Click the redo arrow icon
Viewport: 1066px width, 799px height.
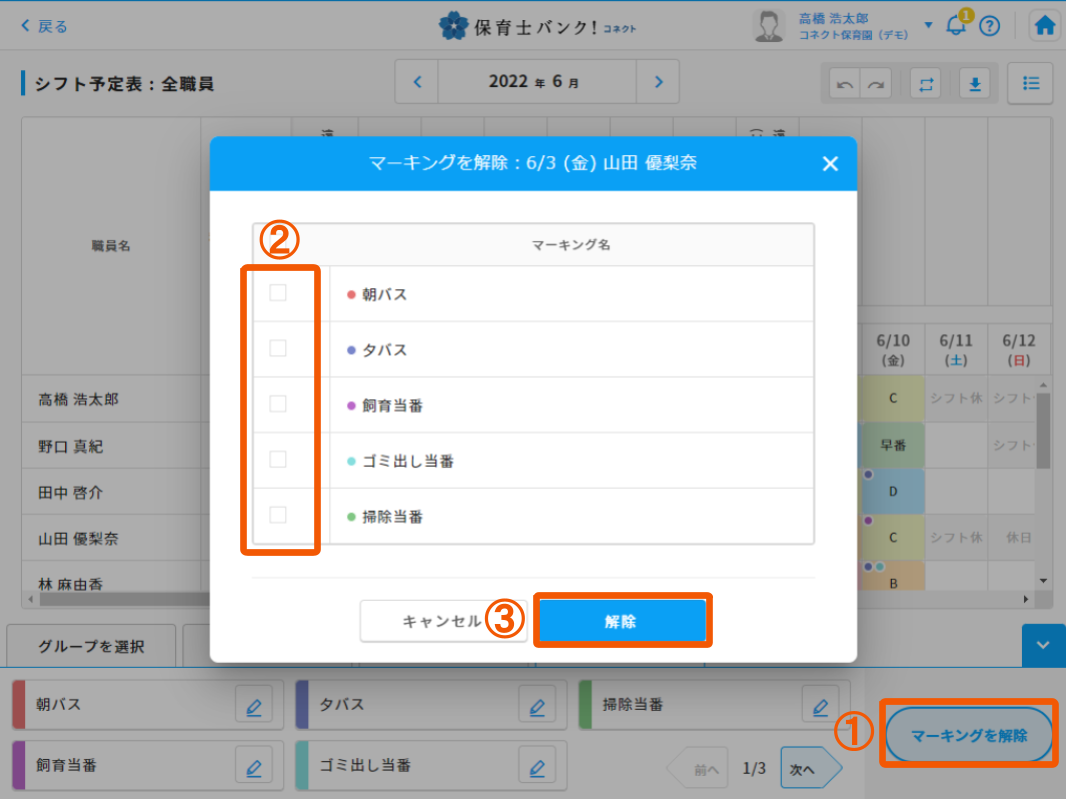(x=875, y=85)
